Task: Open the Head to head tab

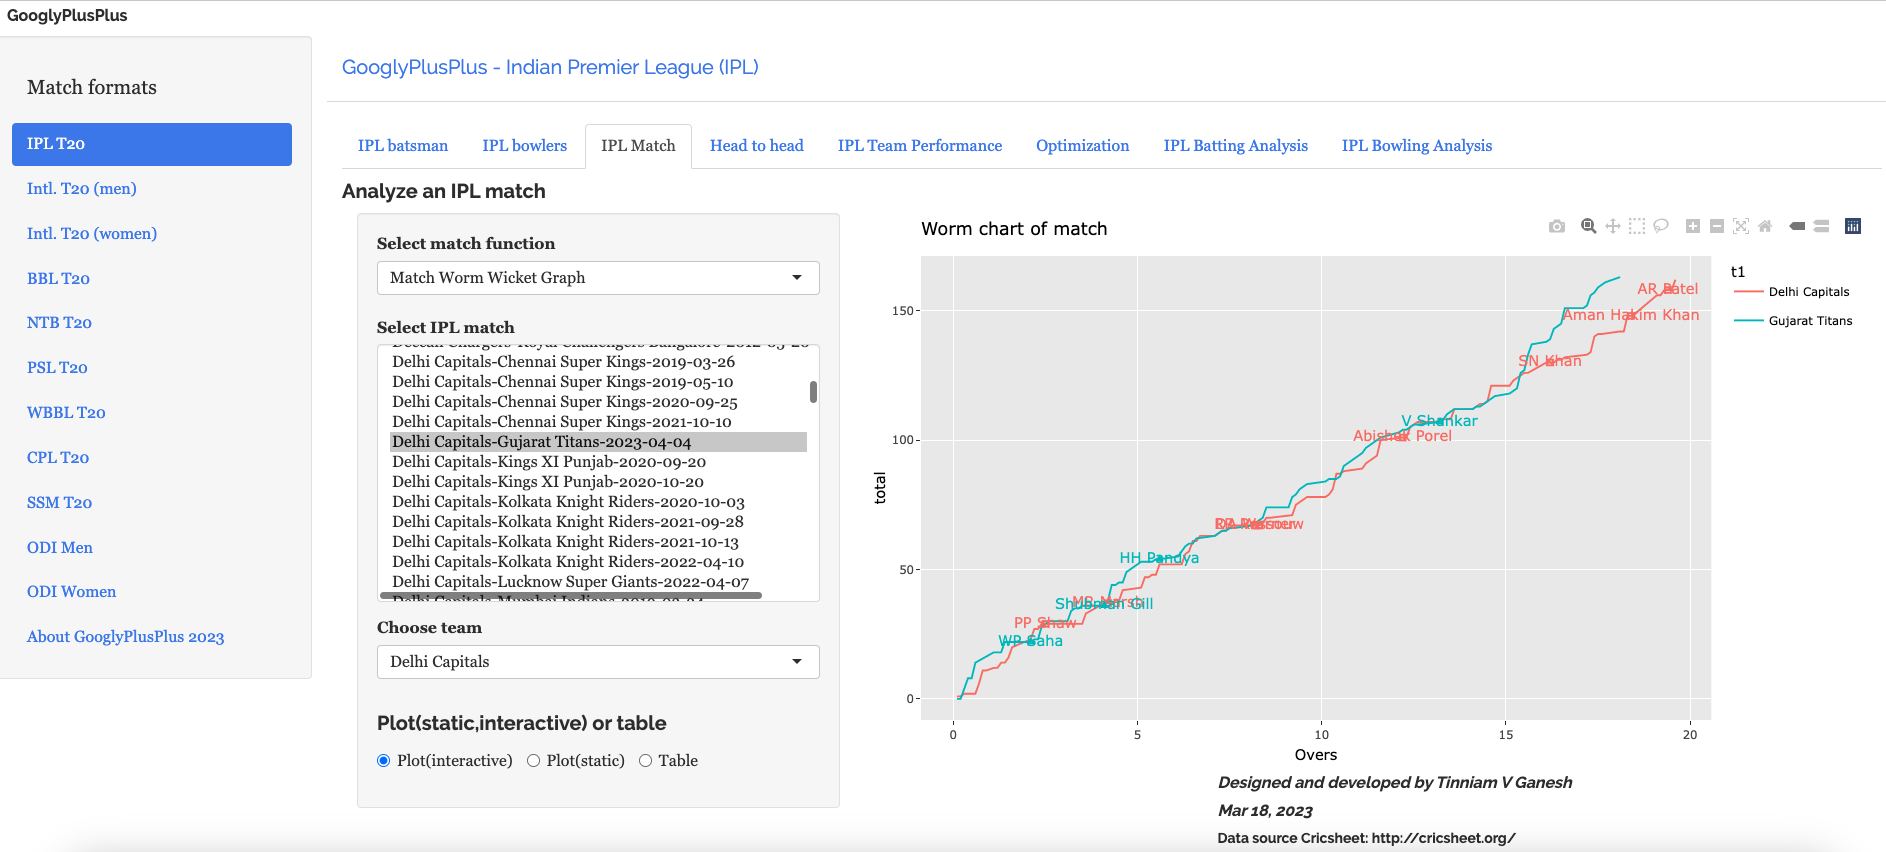Action: [x=756, y=146]
